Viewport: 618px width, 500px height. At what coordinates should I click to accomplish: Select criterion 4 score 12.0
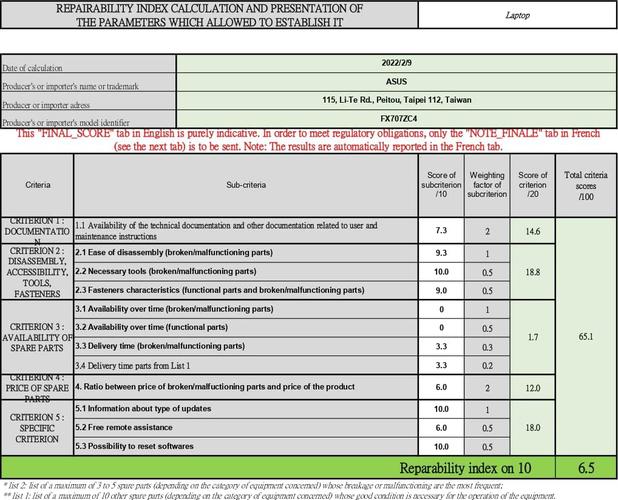tap(532, 388)
